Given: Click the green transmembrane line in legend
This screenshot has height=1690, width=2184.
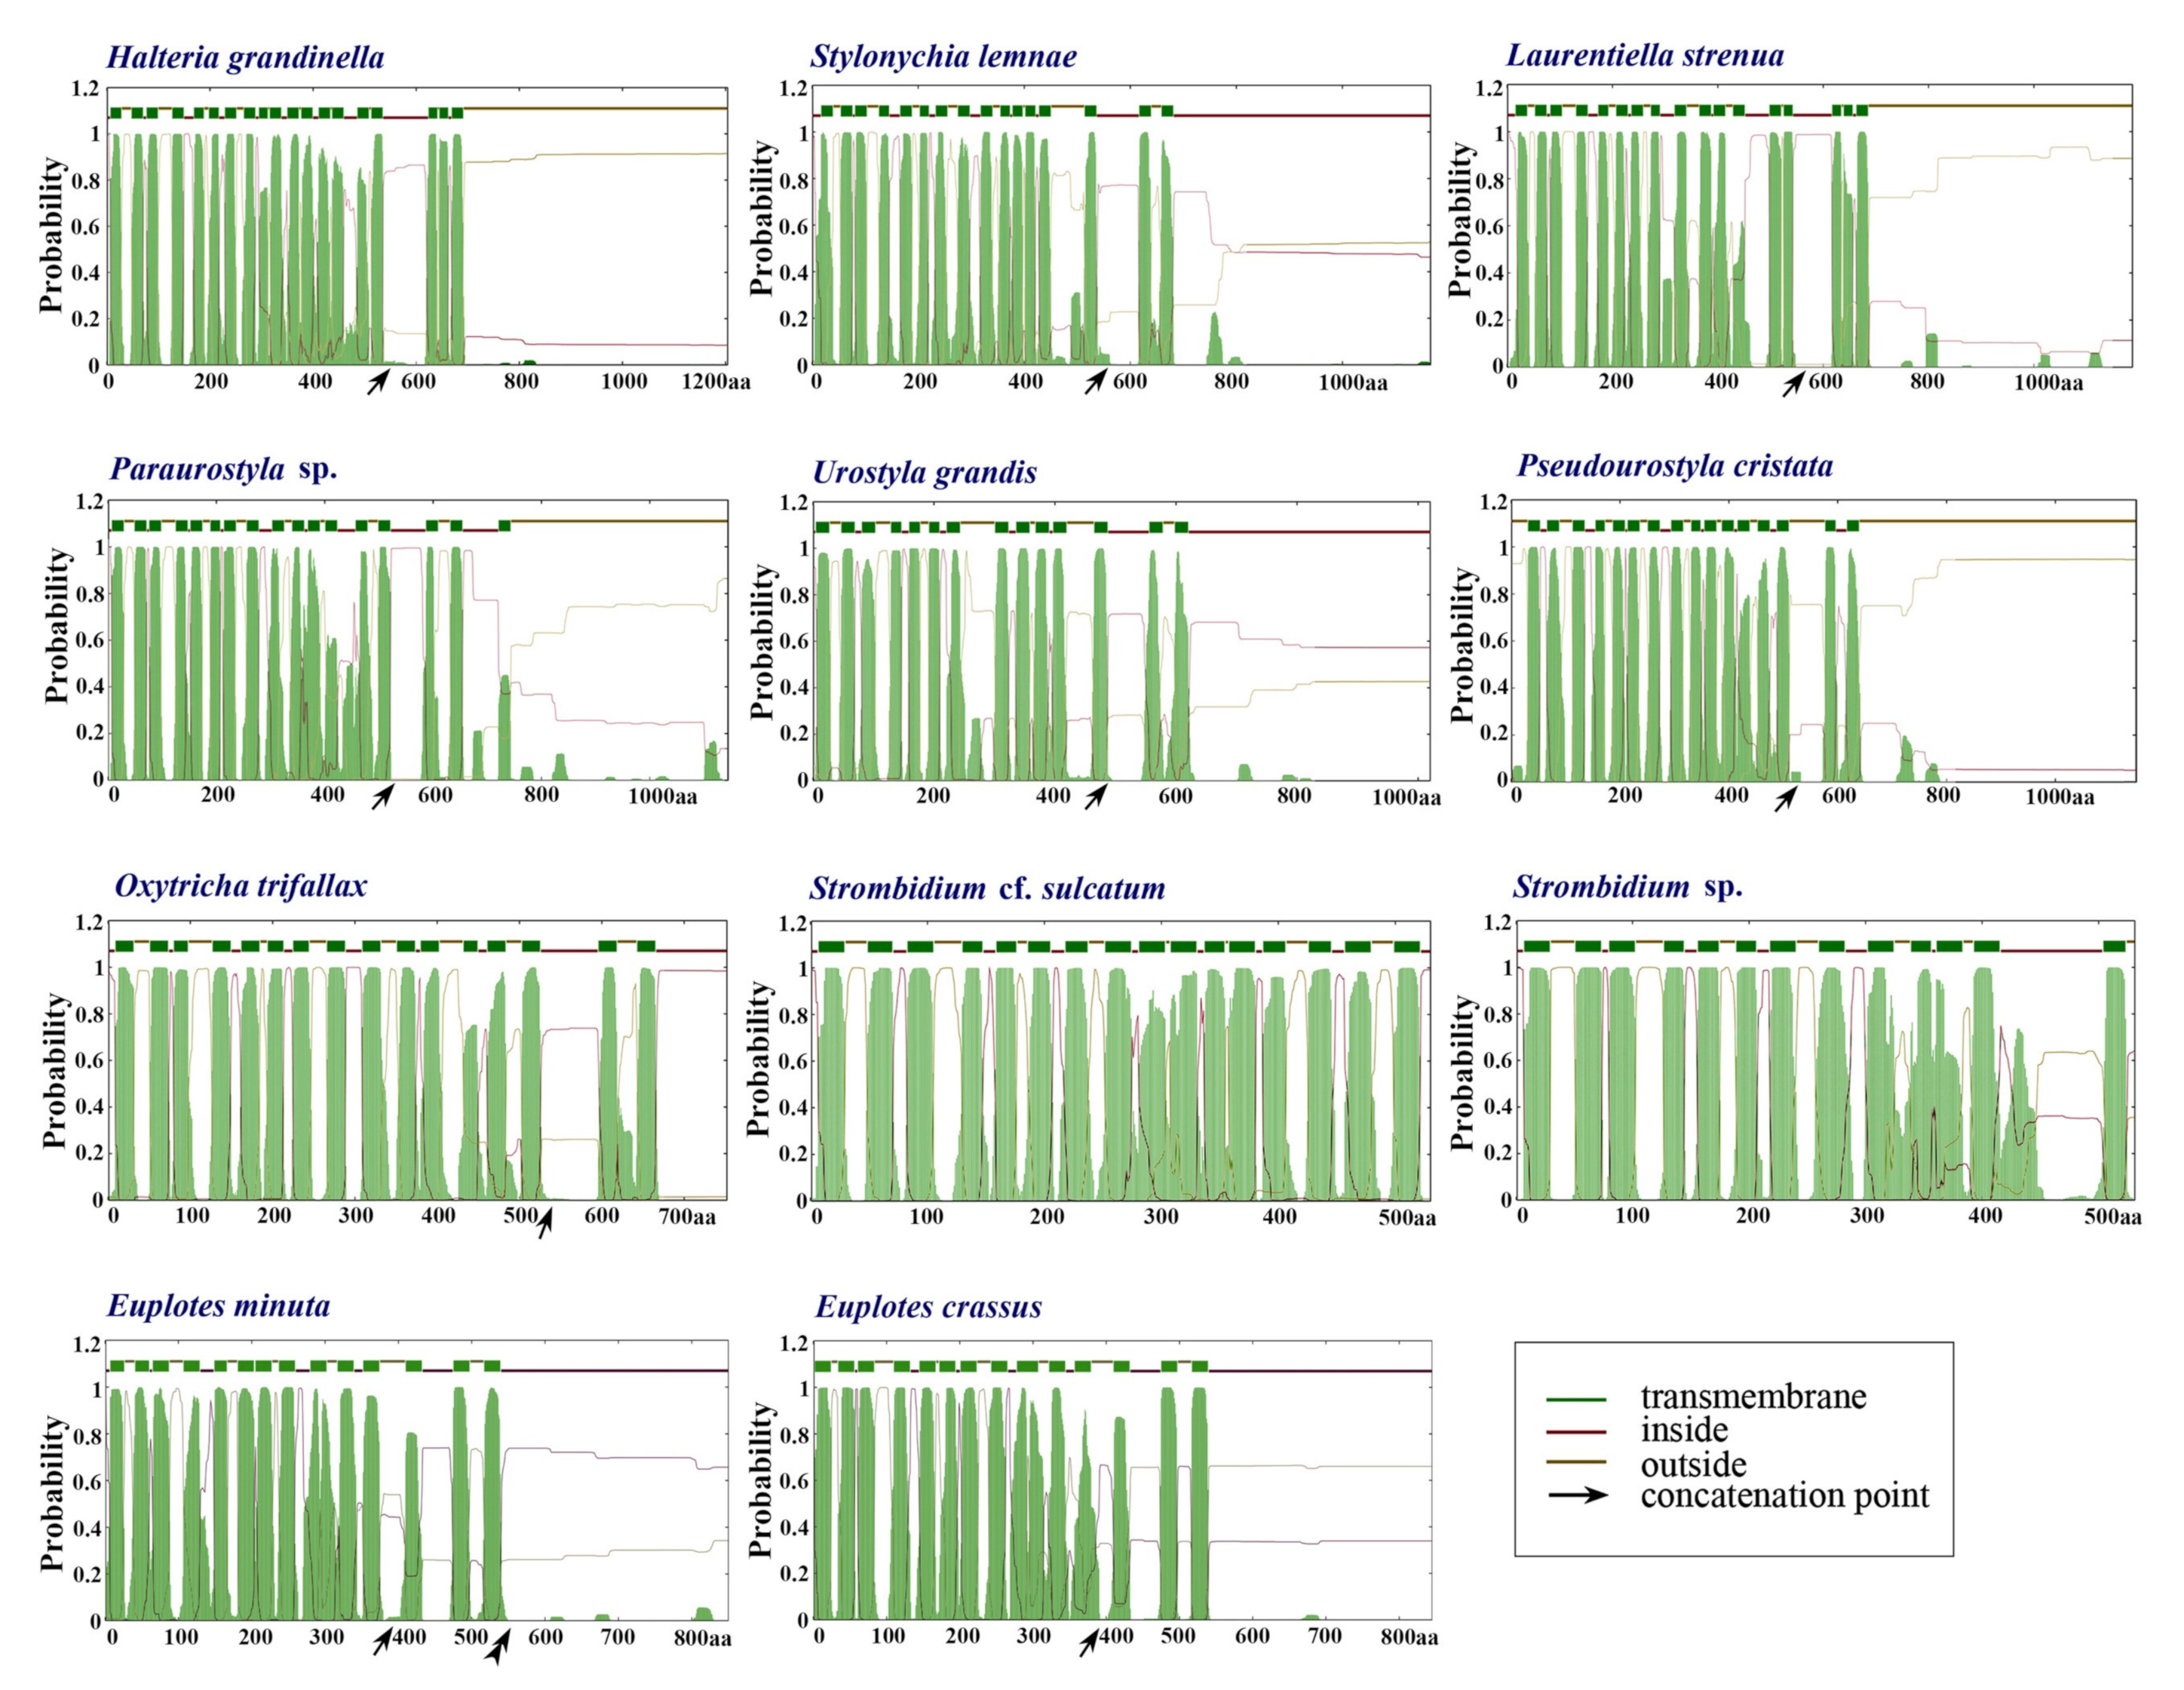Looking at the screenshot, I should point(1576,1399).
